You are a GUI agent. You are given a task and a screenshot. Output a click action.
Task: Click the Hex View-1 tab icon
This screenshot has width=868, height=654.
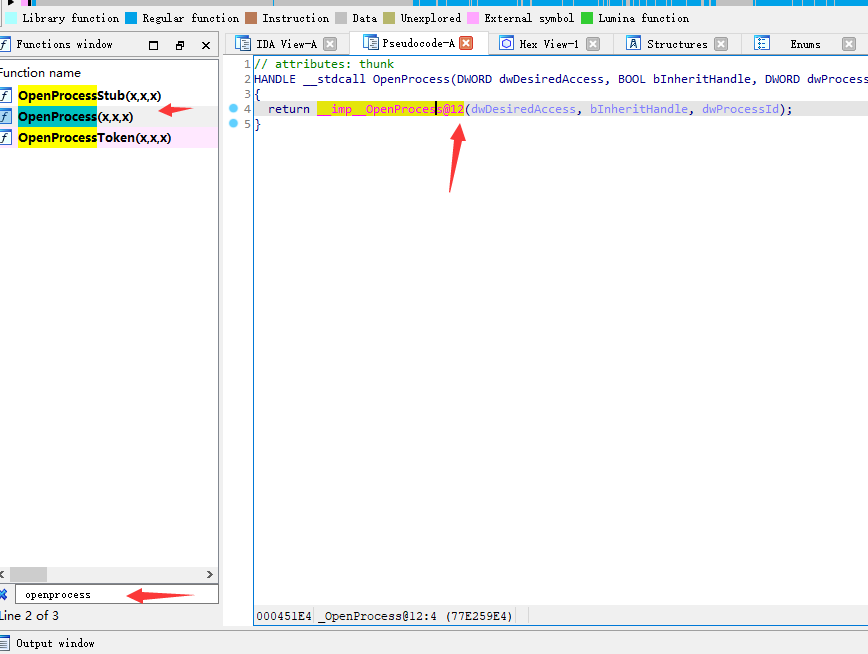click(506, 43)
